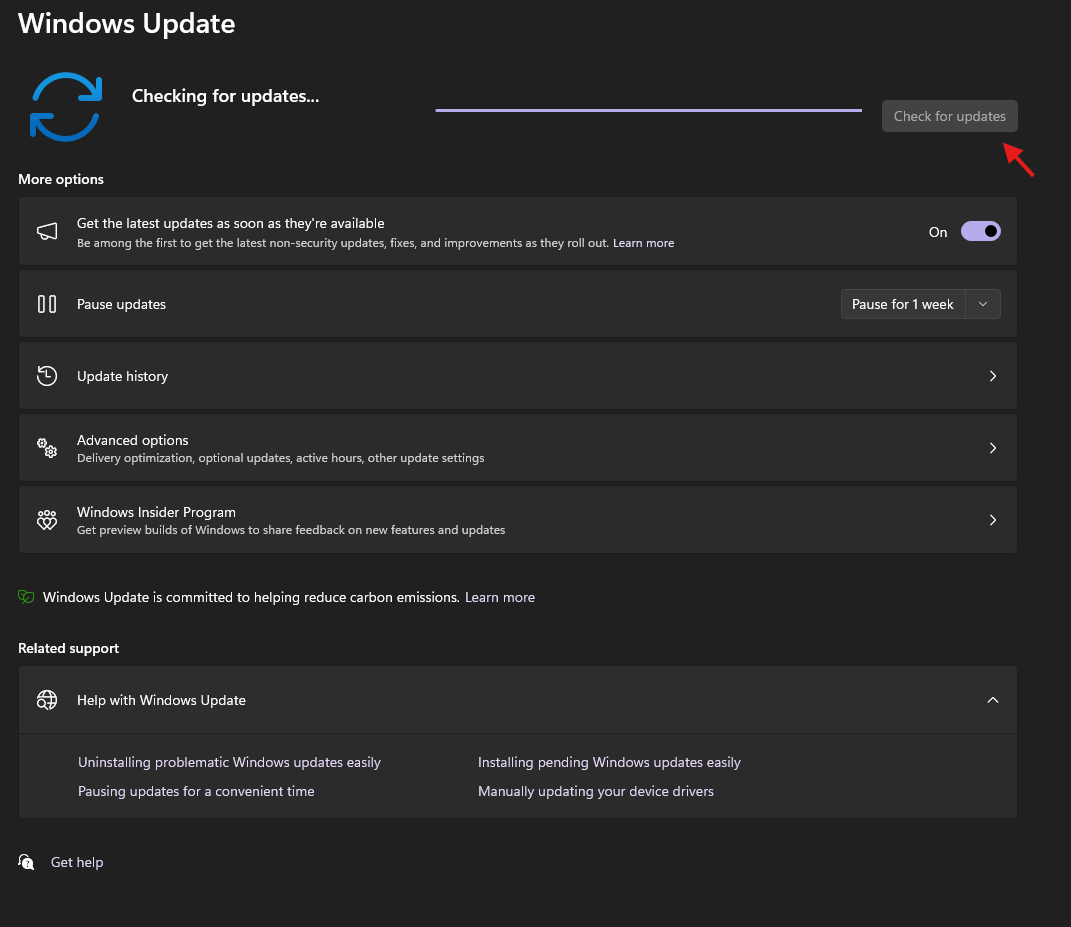This screenshot has height=927, width=1071.
Task: Open Advanced options via its chevron
Action: pos(992,447)
